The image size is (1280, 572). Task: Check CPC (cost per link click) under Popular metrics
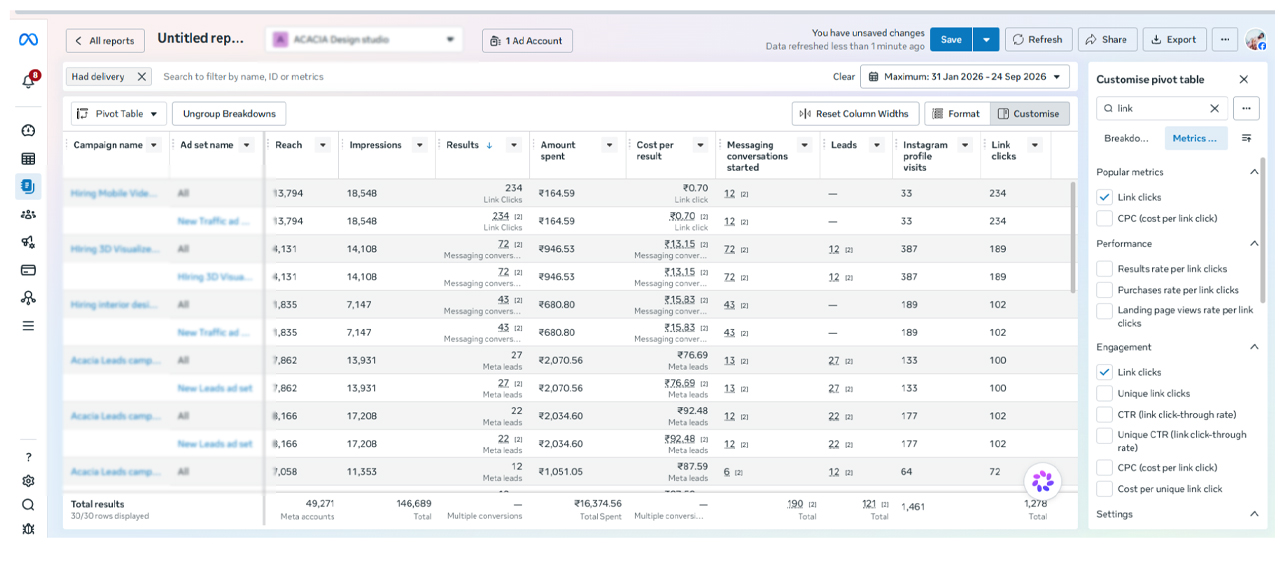pyautogui.click(x=1104, y=218)
